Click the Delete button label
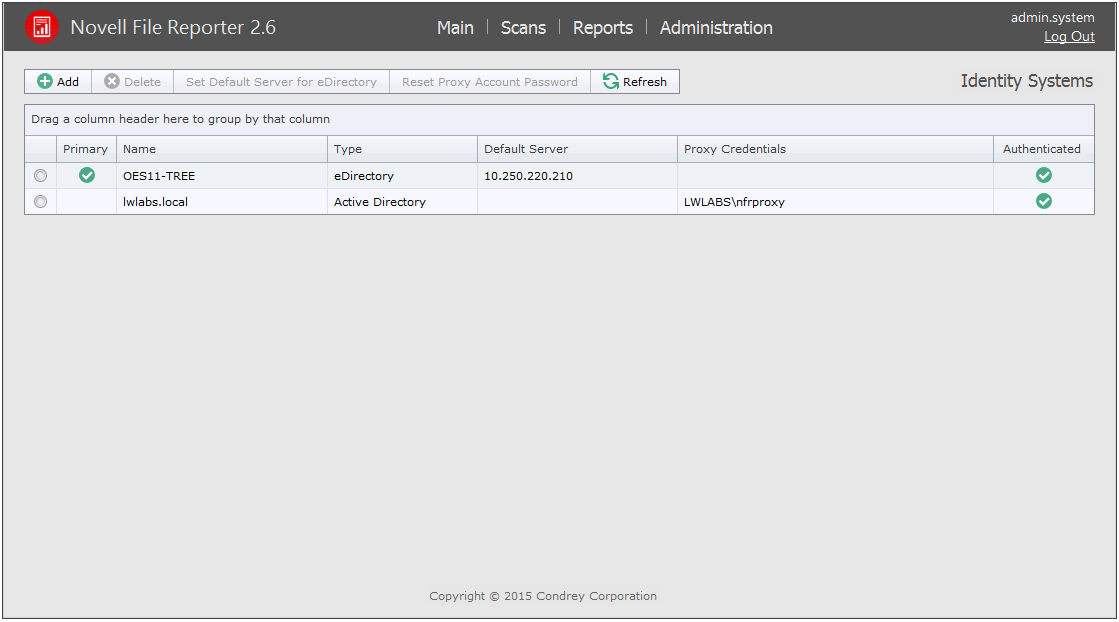This screenshot has width=1119, height=622. 143,82
